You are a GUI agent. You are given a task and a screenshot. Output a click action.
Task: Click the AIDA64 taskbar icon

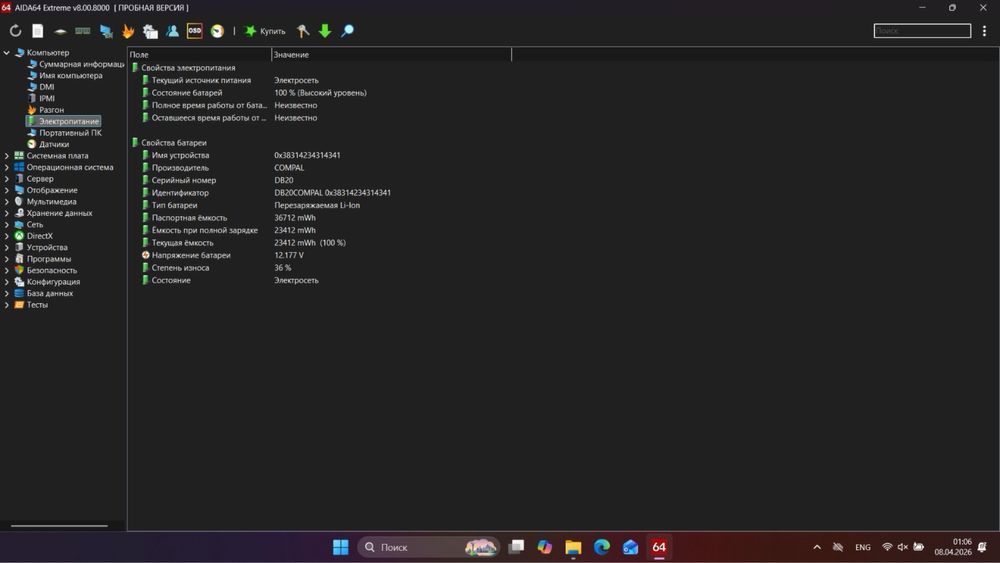(659, 547)
